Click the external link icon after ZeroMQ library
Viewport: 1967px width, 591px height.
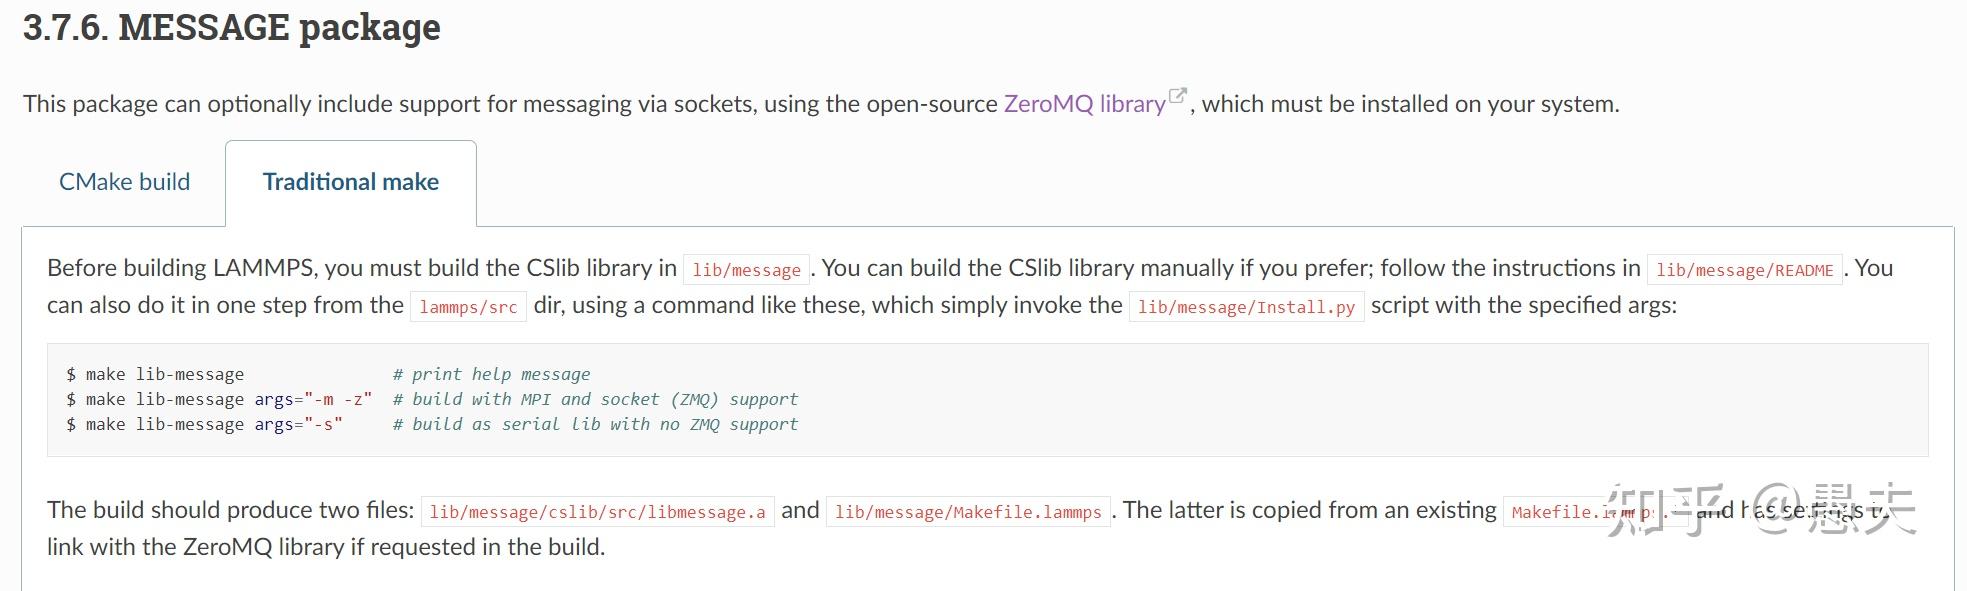[1178, 96]
